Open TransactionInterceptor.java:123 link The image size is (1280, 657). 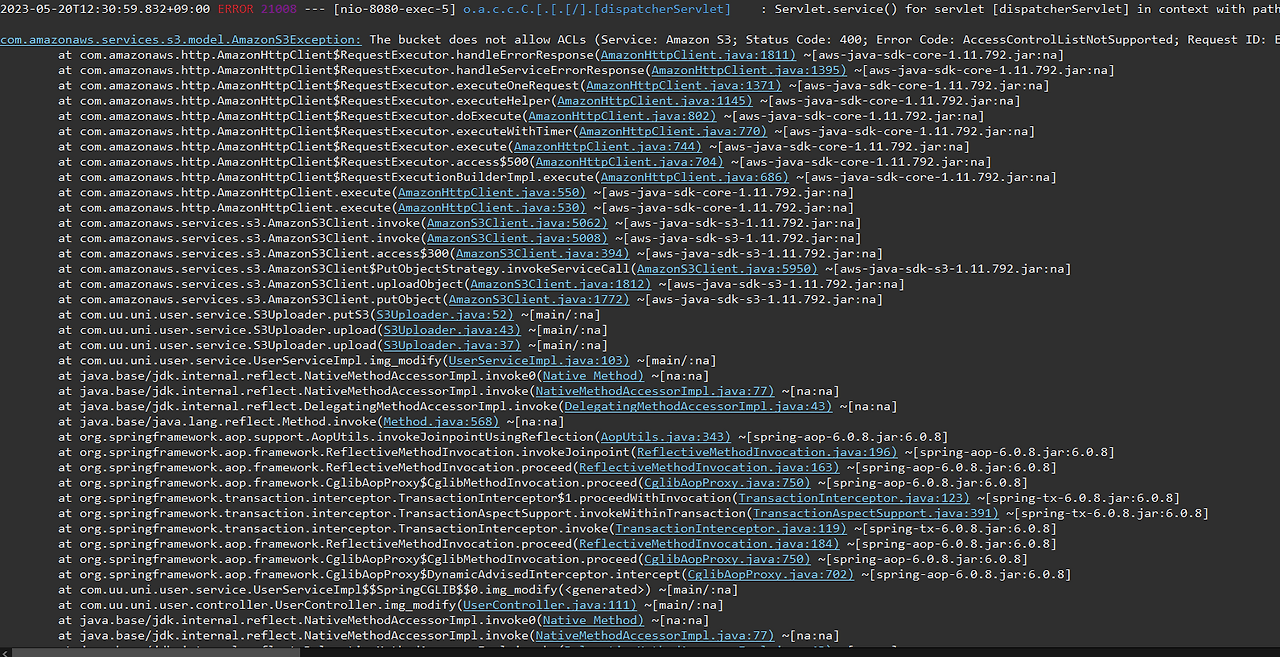coord(853,498)
